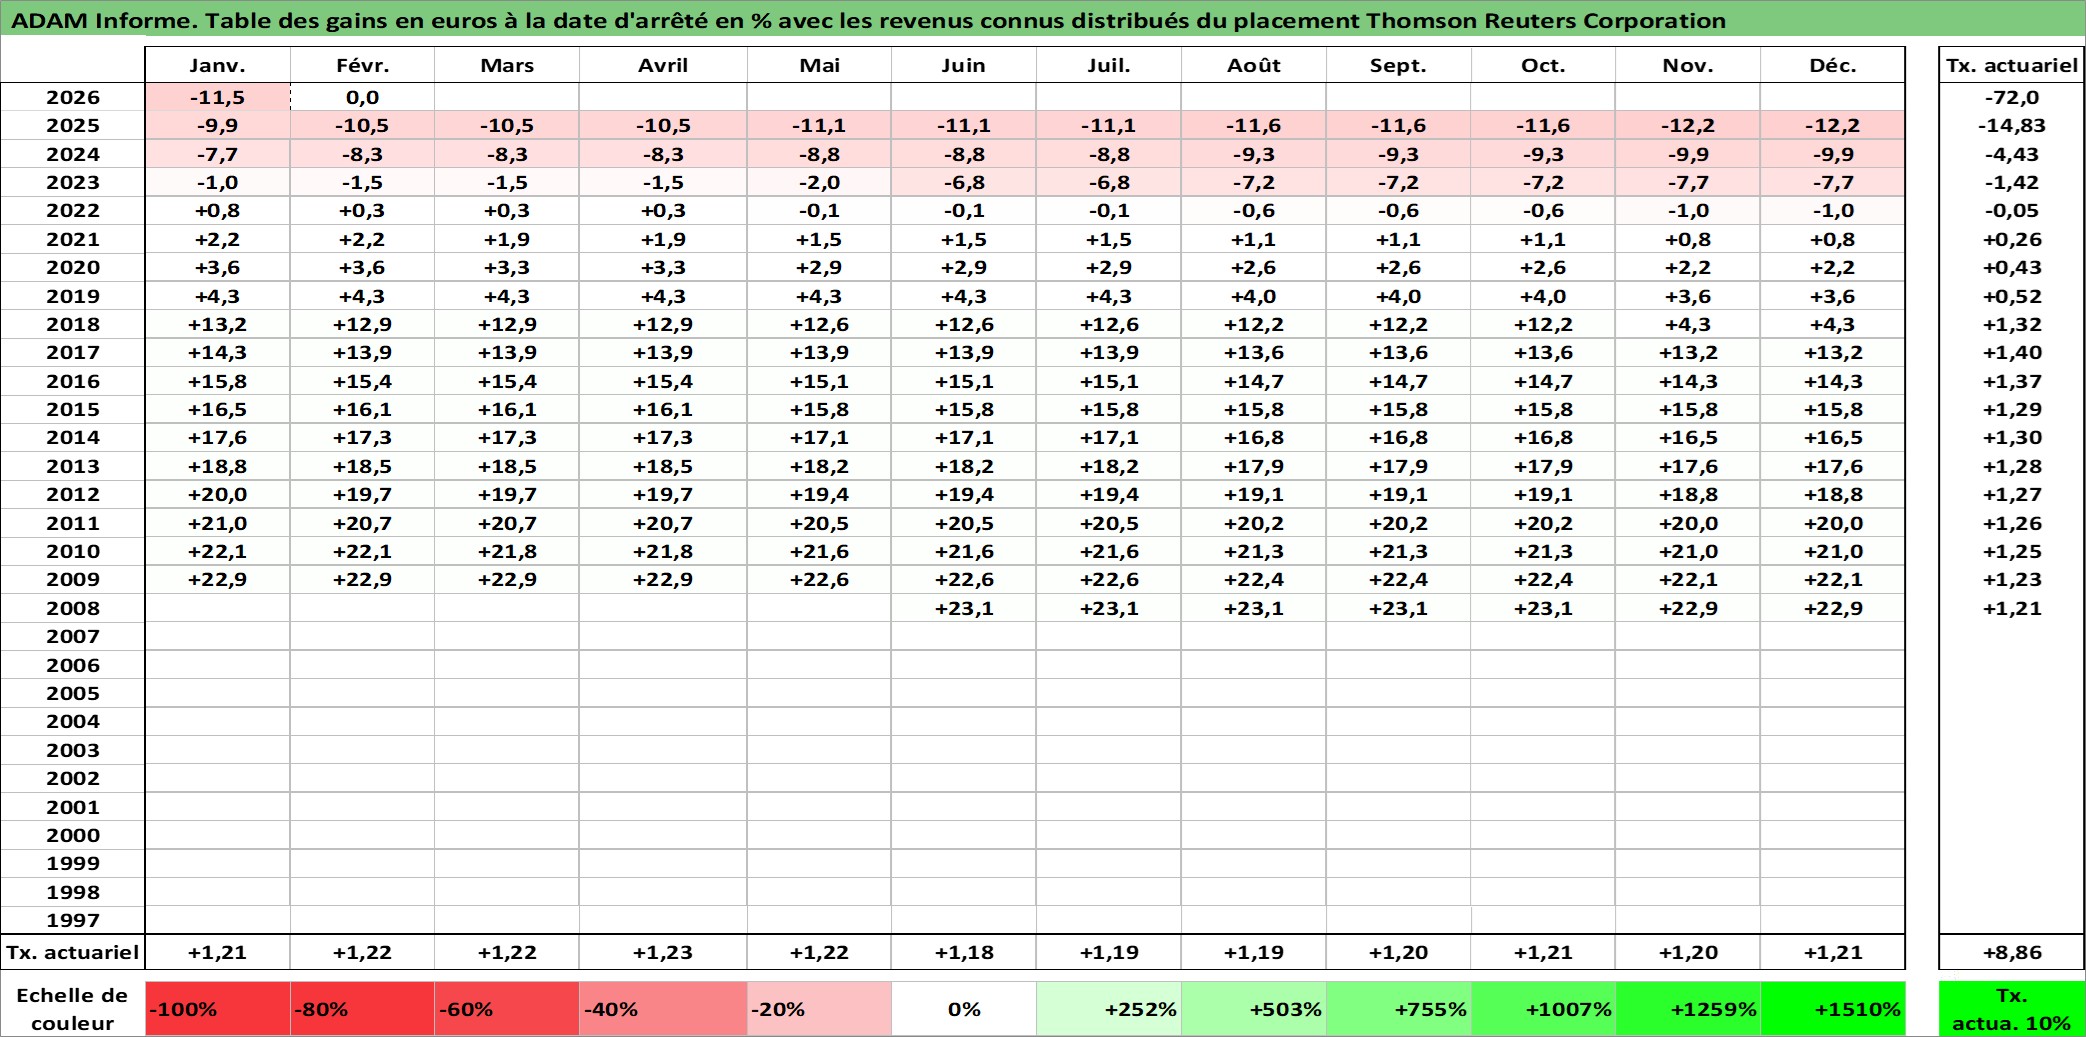This screenshot has width=2086, height=1037.
Task: Select the '-1,42' actuarial rate value
Action: (x=2012, y=182)
